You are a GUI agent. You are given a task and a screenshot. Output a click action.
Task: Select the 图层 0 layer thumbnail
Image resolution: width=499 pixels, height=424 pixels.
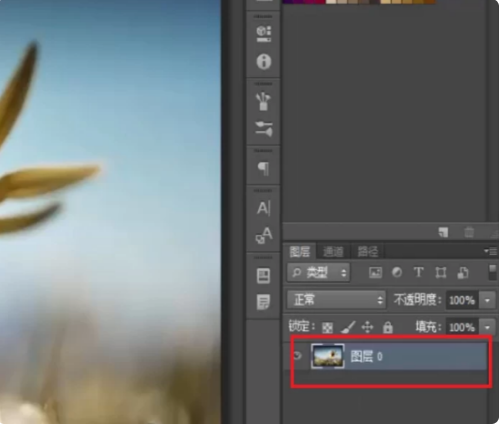tap(328, 356)
